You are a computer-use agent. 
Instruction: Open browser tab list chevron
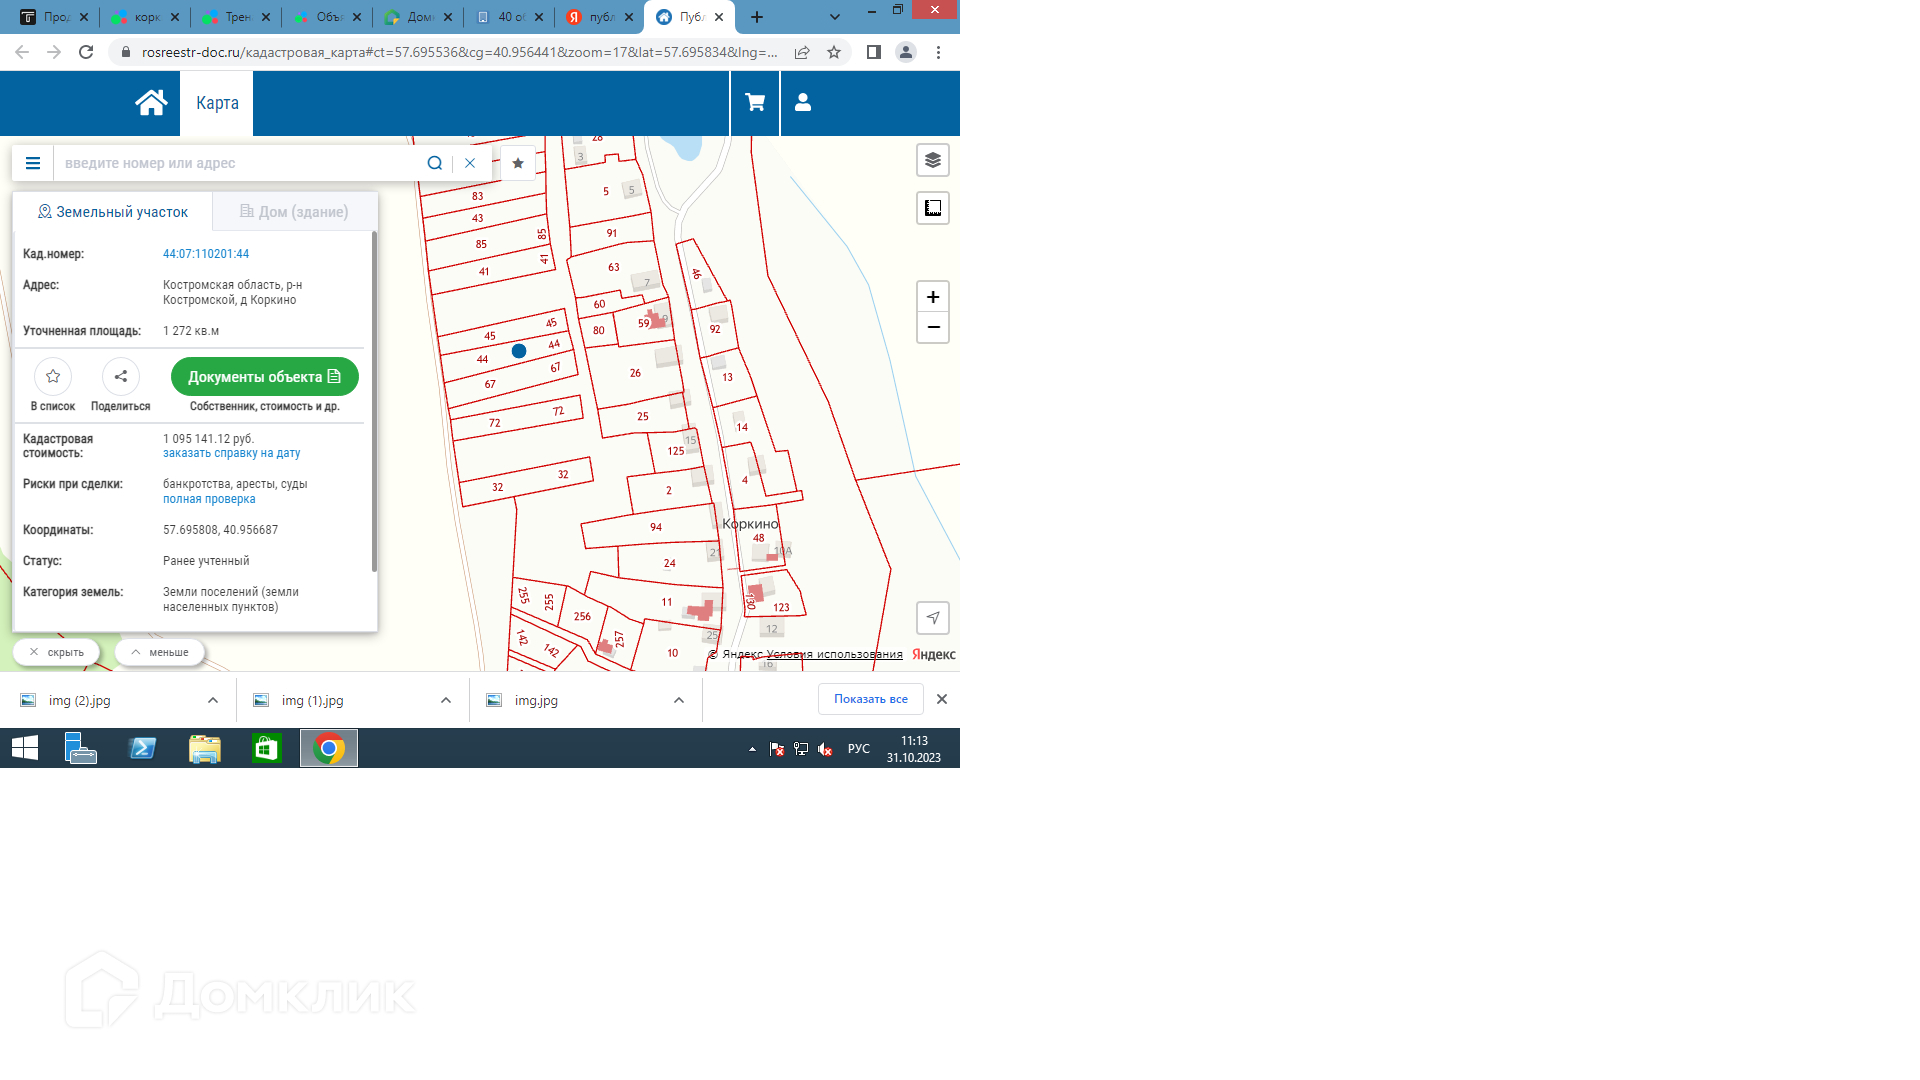(835, 17)
